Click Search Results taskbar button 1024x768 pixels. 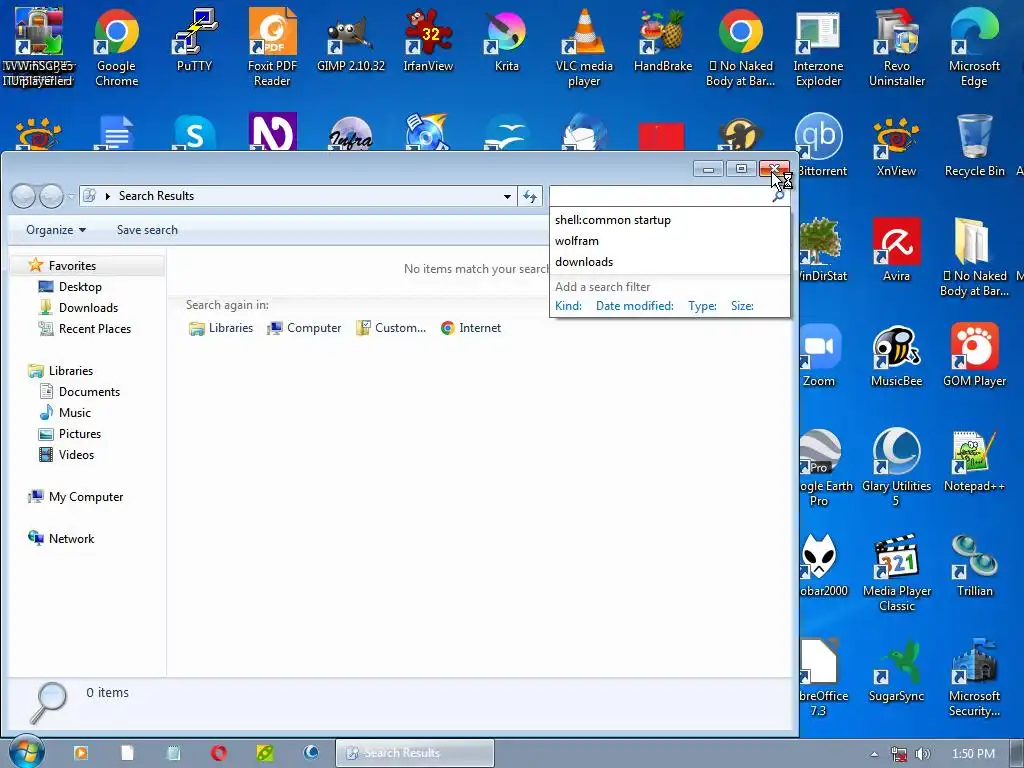tap(415, 753)
